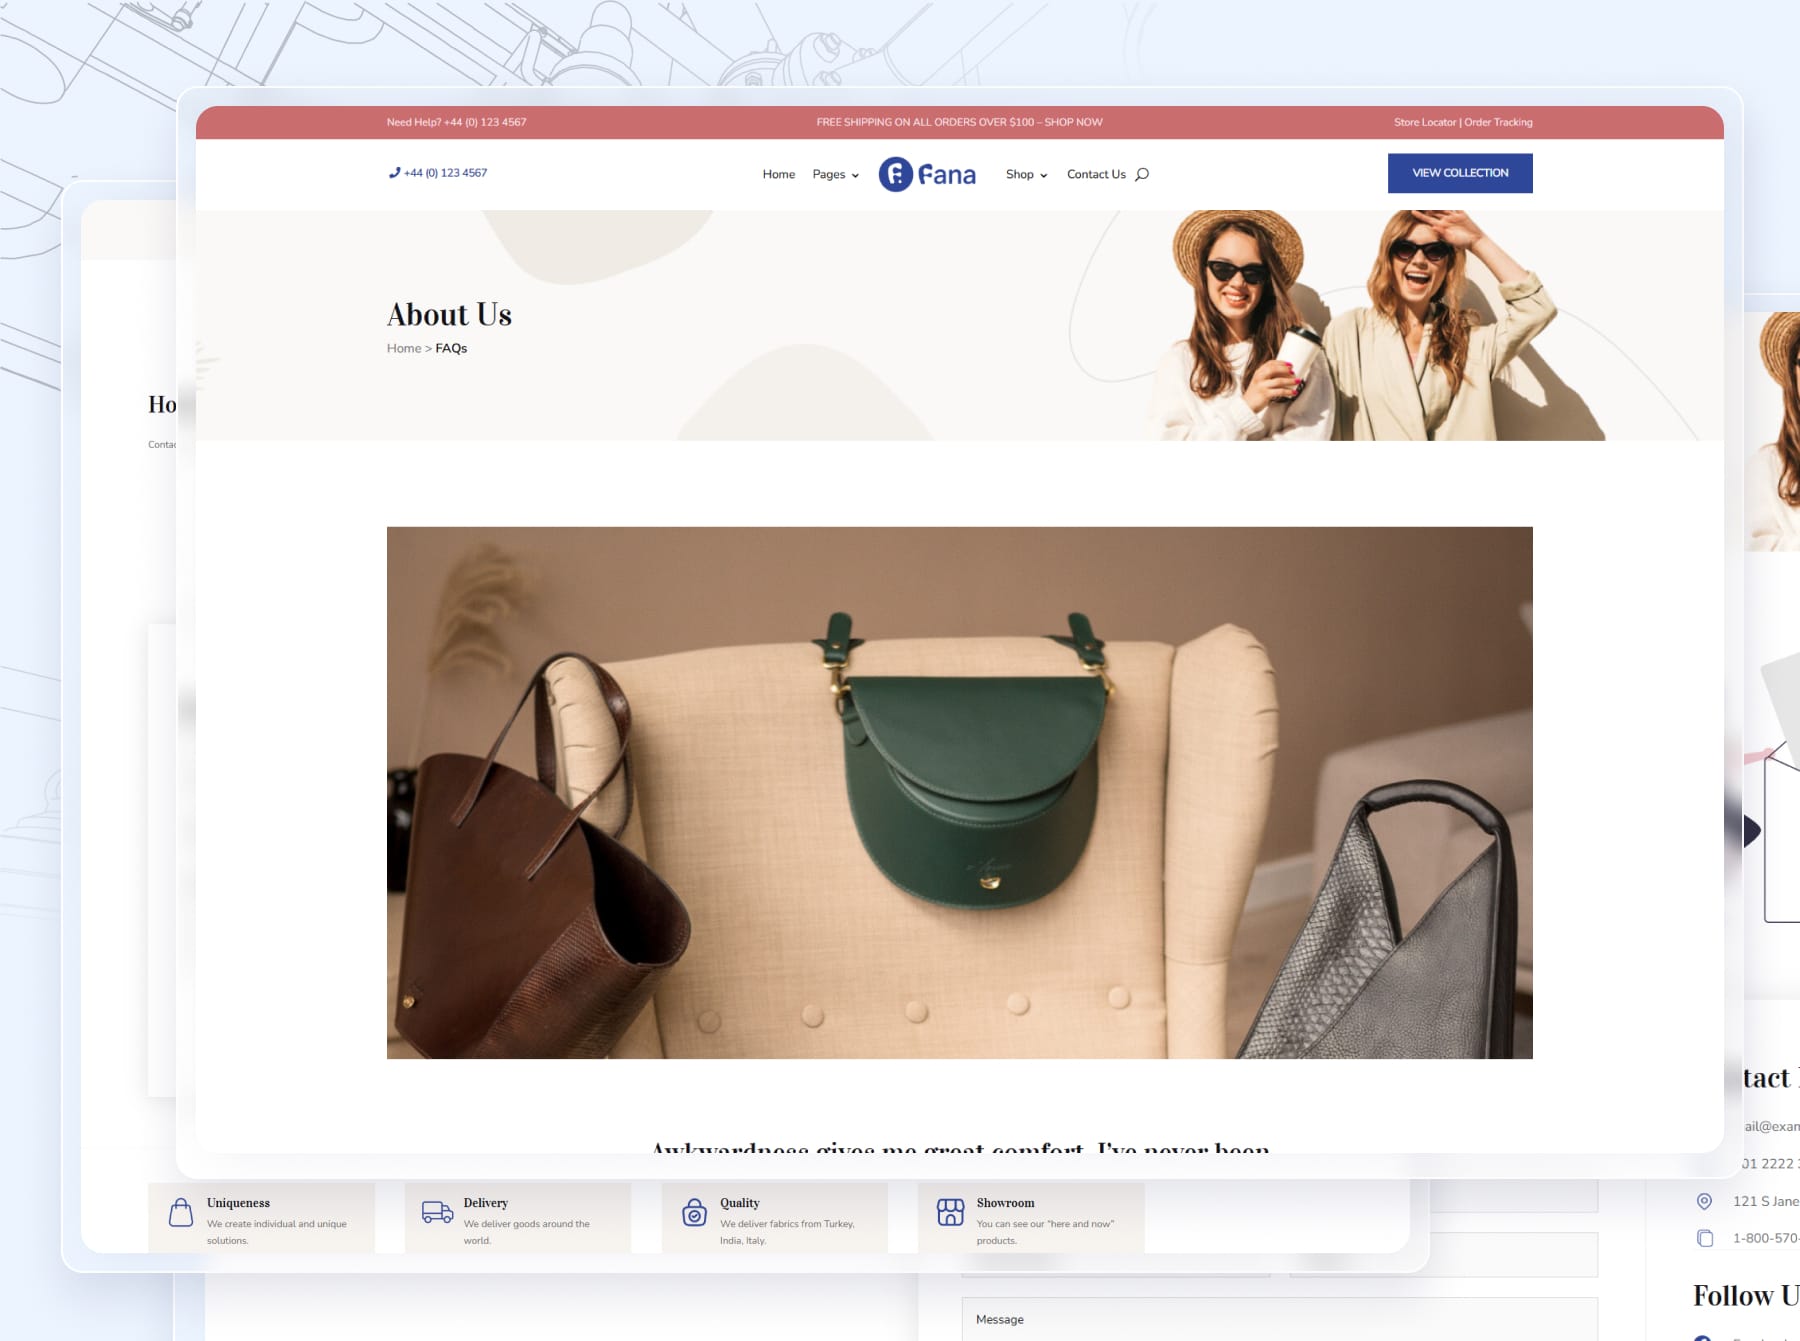Expand the Shop dropdown menu
Screen dimensions: 1800x1341
(x=1026, y=174)
